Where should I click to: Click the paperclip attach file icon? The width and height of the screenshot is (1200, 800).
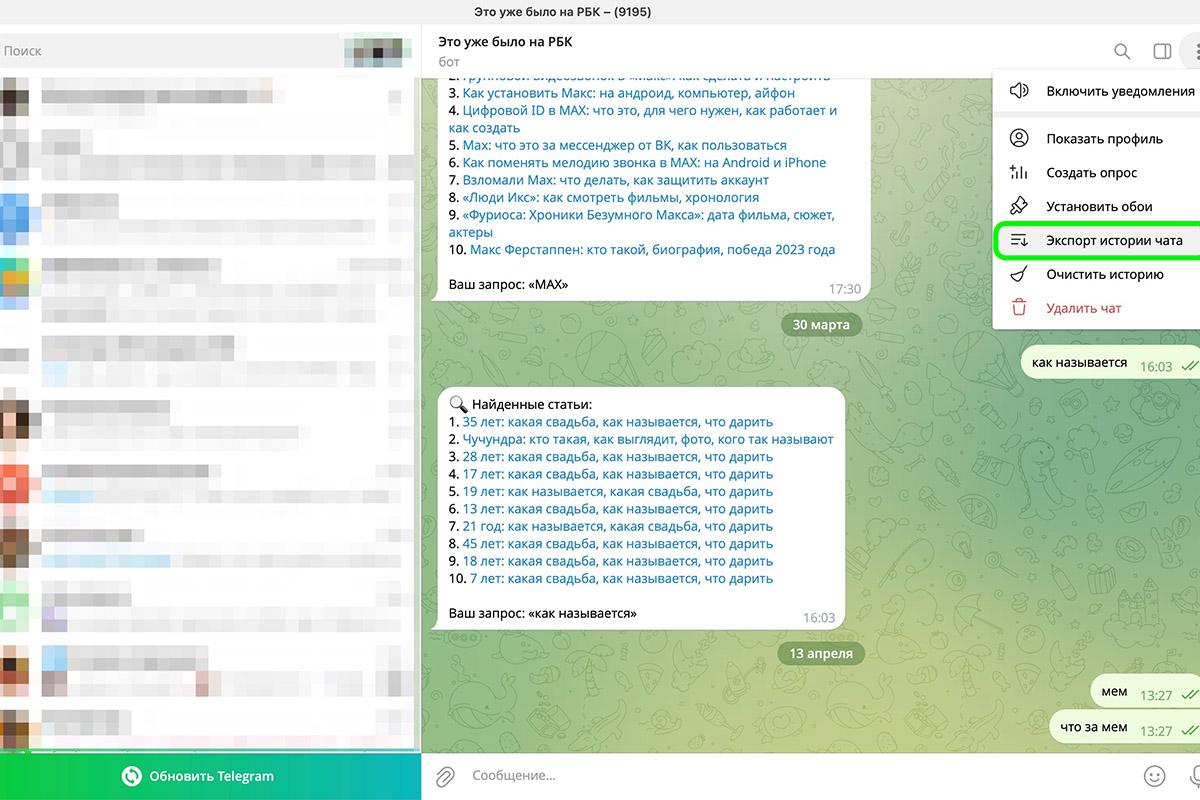tap(445, 776)
